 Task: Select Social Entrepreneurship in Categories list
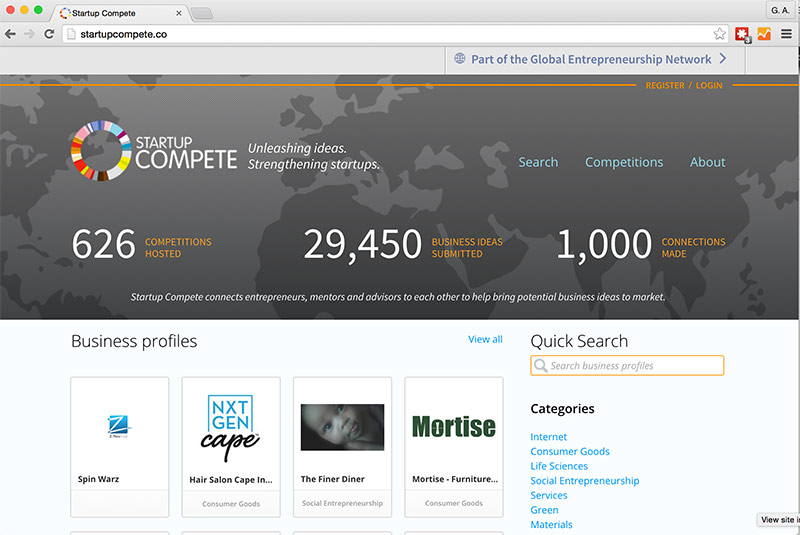(x=585, y=480)
